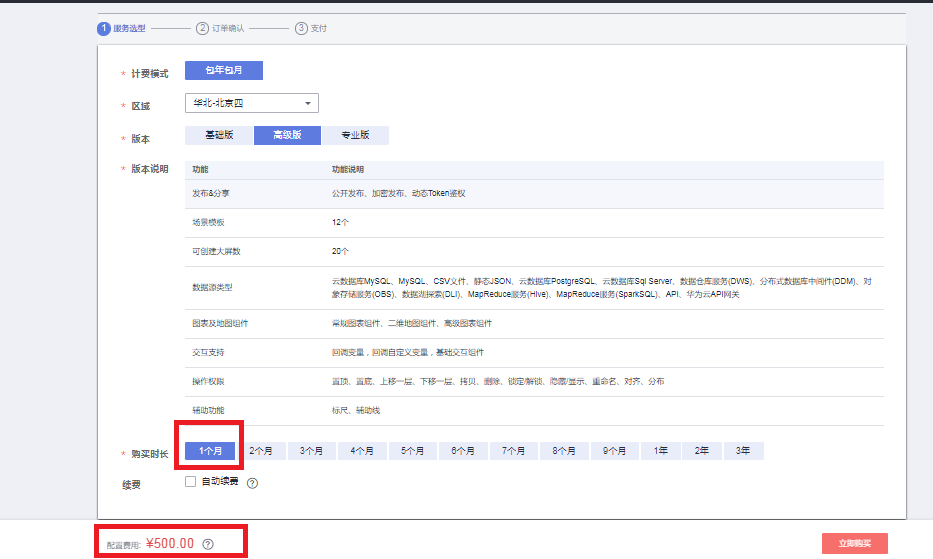Screen dimensions: 933x559
Task: Click the help icon beside ¥500.00 price
Action: click(208, 544)
